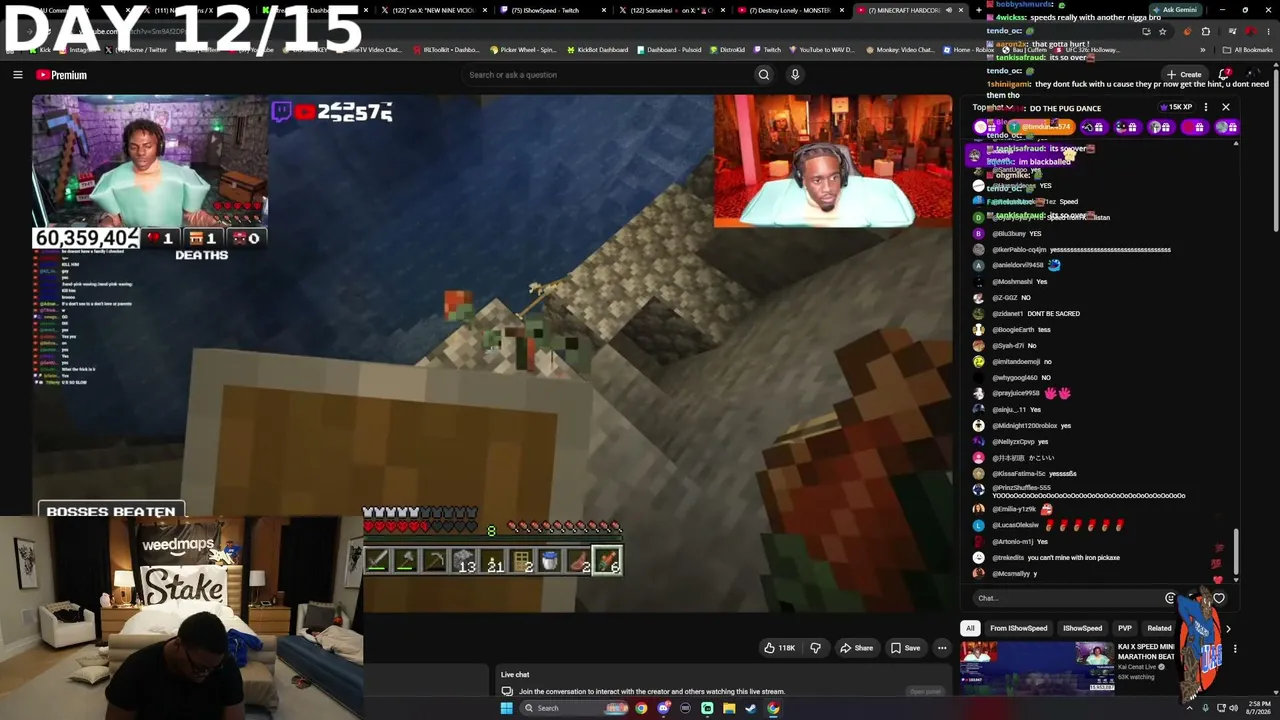This screenshot has height=720, width=1280.
Task: Open the DistroKid bookmark
Action: 727,50
